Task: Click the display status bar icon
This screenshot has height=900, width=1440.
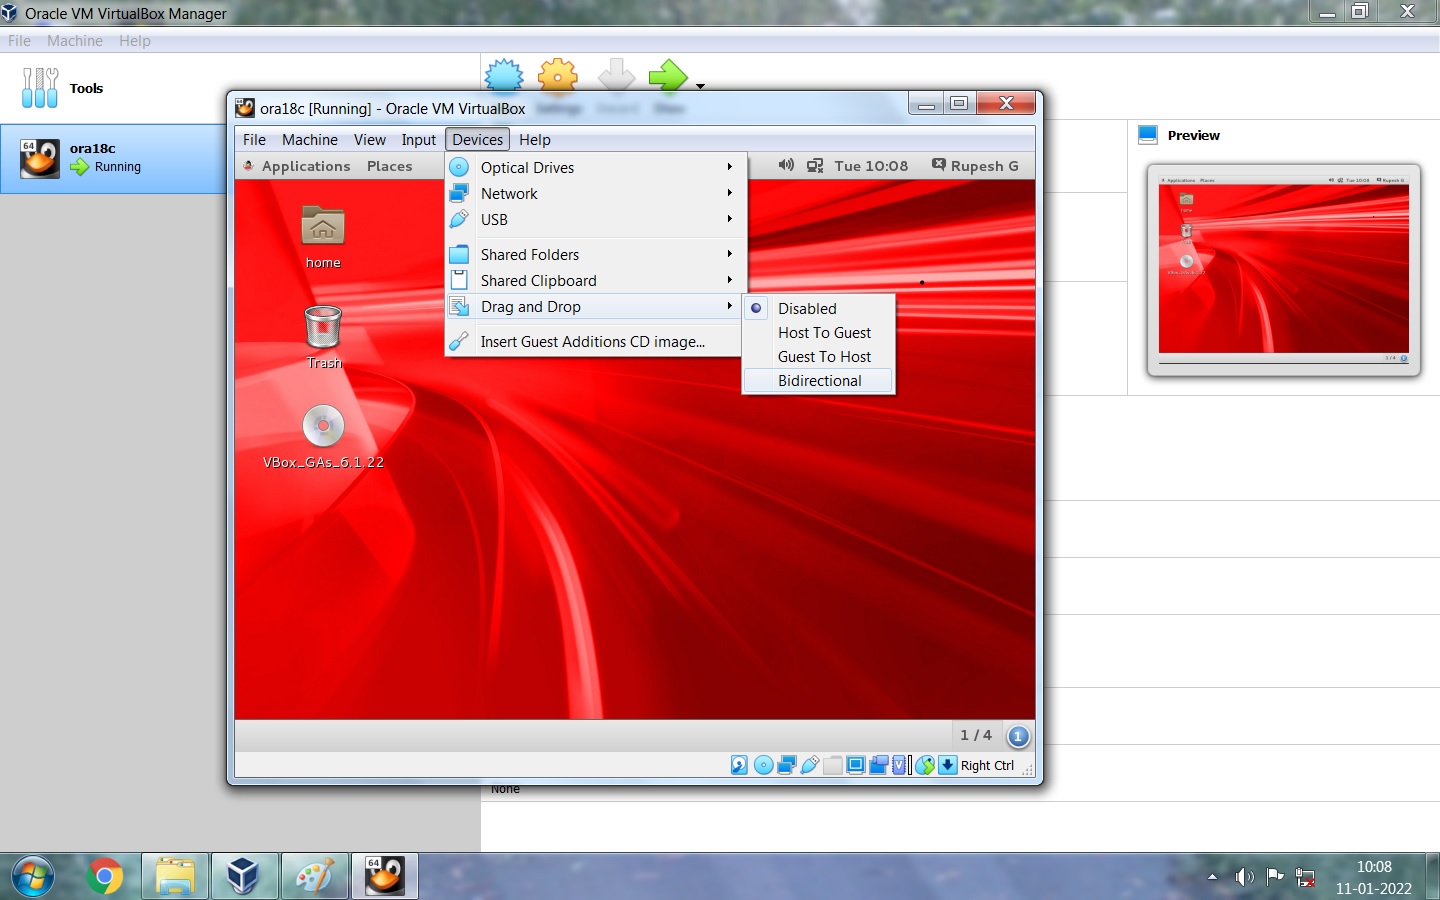Action: pos(856,765)
